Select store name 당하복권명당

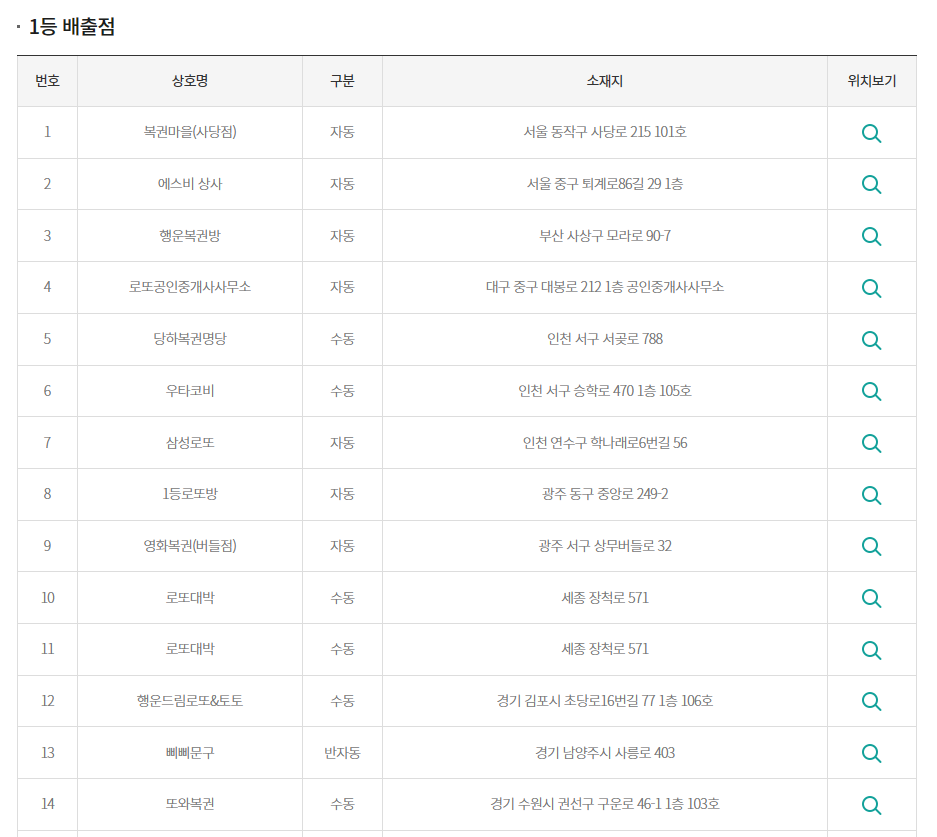[x=190, y=339]
